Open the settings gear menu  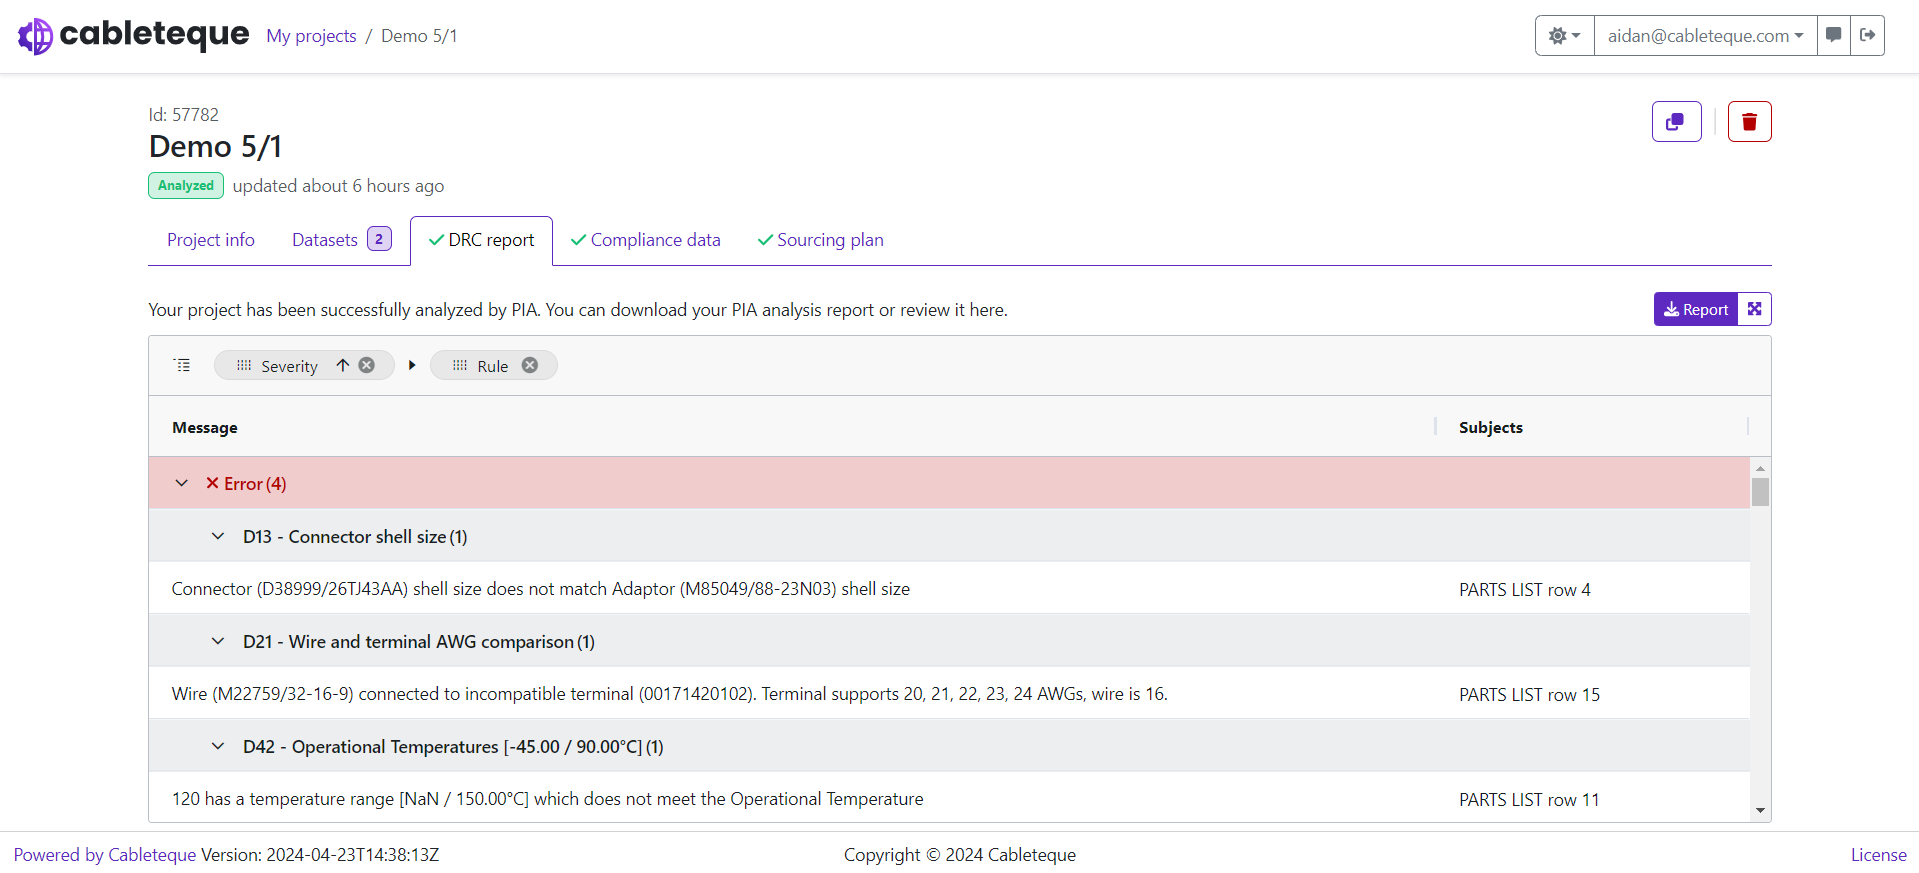[1564, 36]
